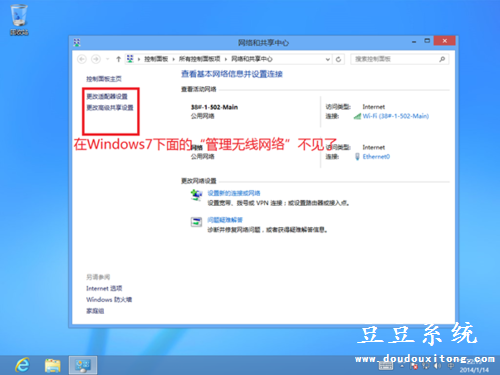Viewport: 500px width, 375px height.
Task: Click the refresh button next to address bar
Action: tap(338, 59)
